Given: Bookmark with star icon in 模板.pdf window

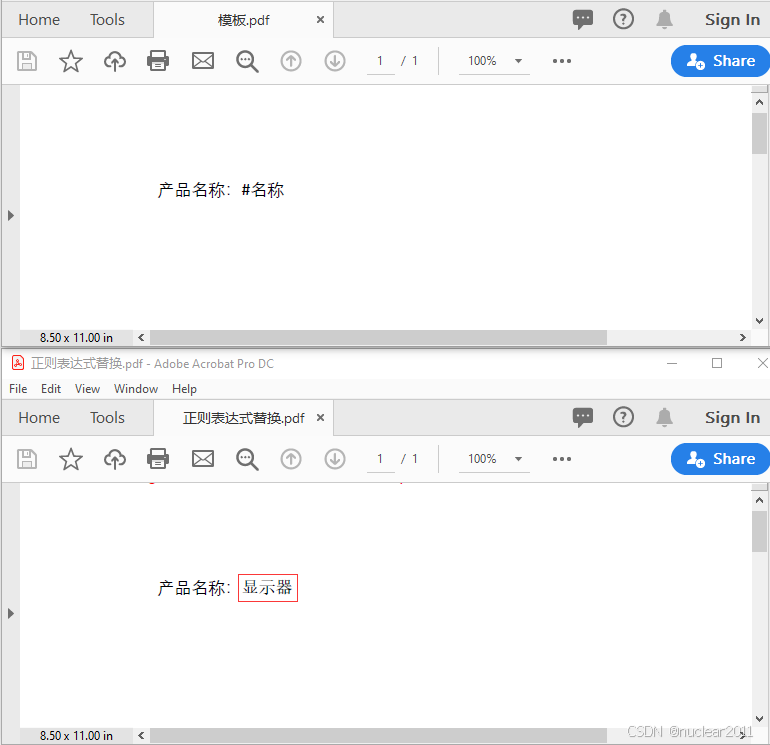Looking at the screenshot, I should [71, 61].
